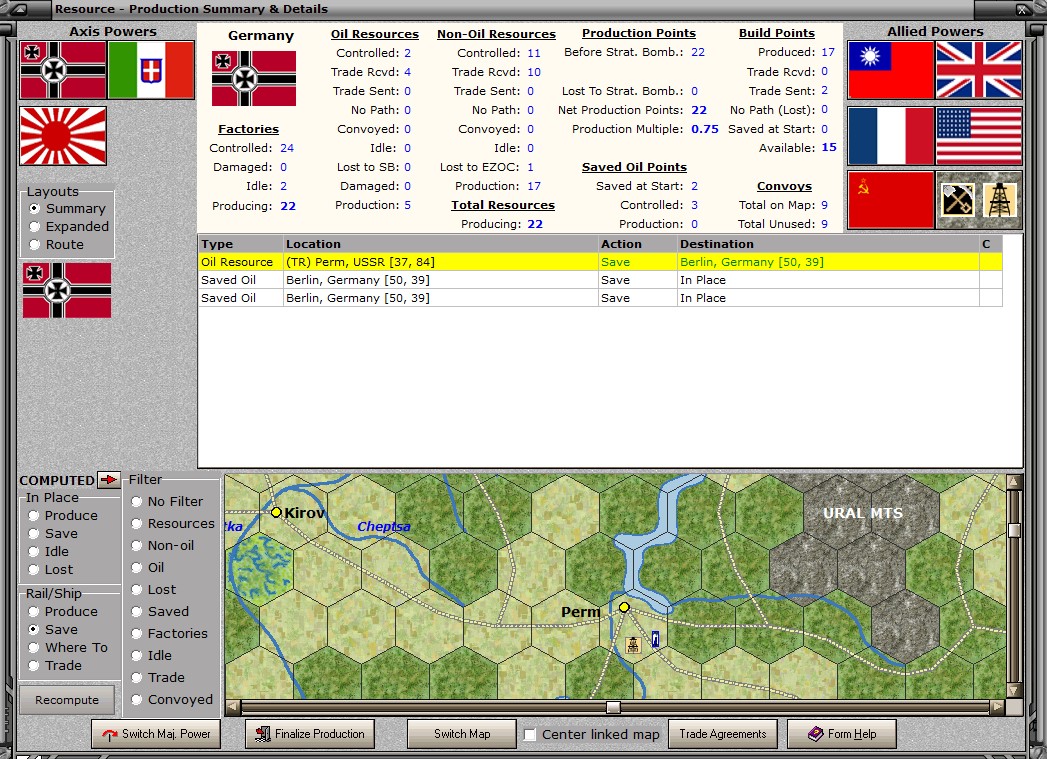Choose the Route layout option
The width and height of the screenshot is (1047, 759).
coord(57,244)
